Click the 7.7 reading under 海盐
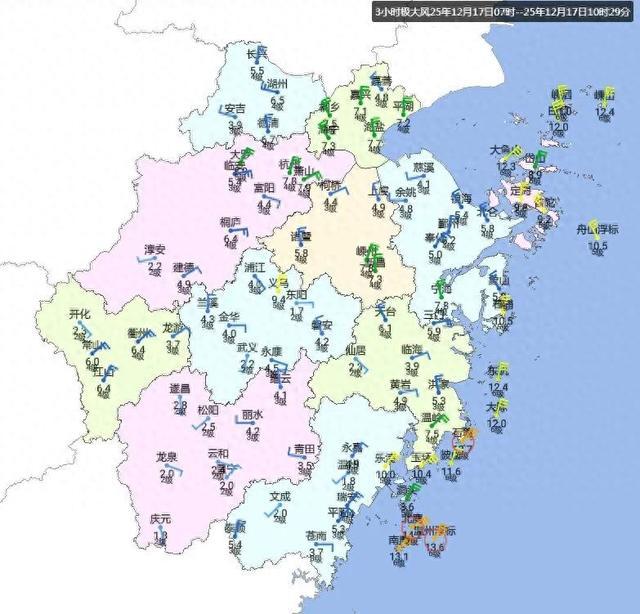 pyautogui.click(x=374, y=143)
